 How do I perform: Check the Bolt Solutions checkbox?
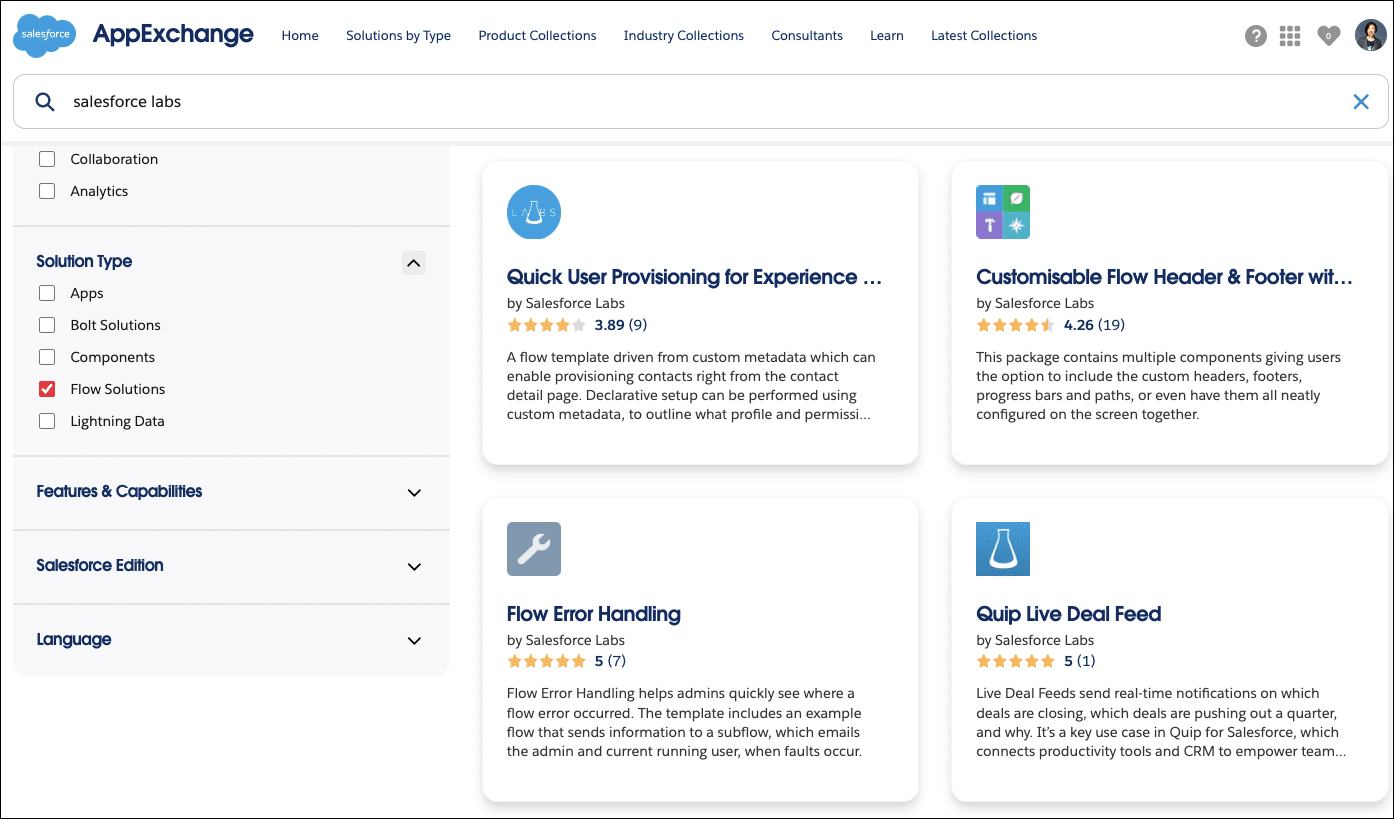(x=47, y=325)
